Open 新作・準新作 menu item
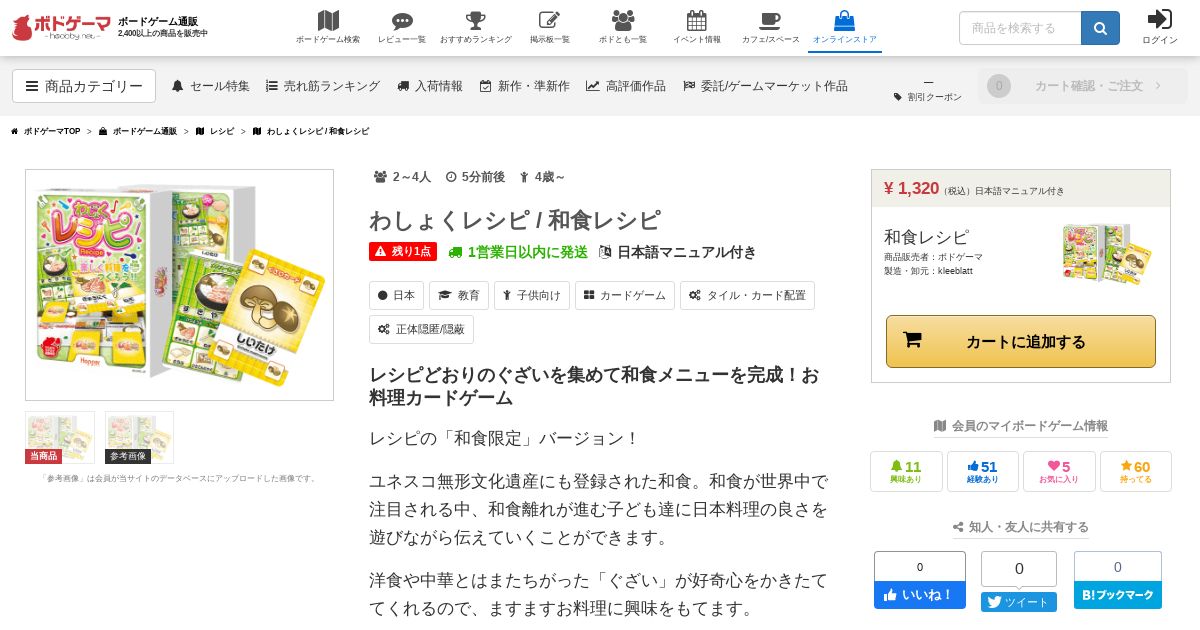Image resolution: width=1200 pixels, height=630 pixels. coord(524,86)
